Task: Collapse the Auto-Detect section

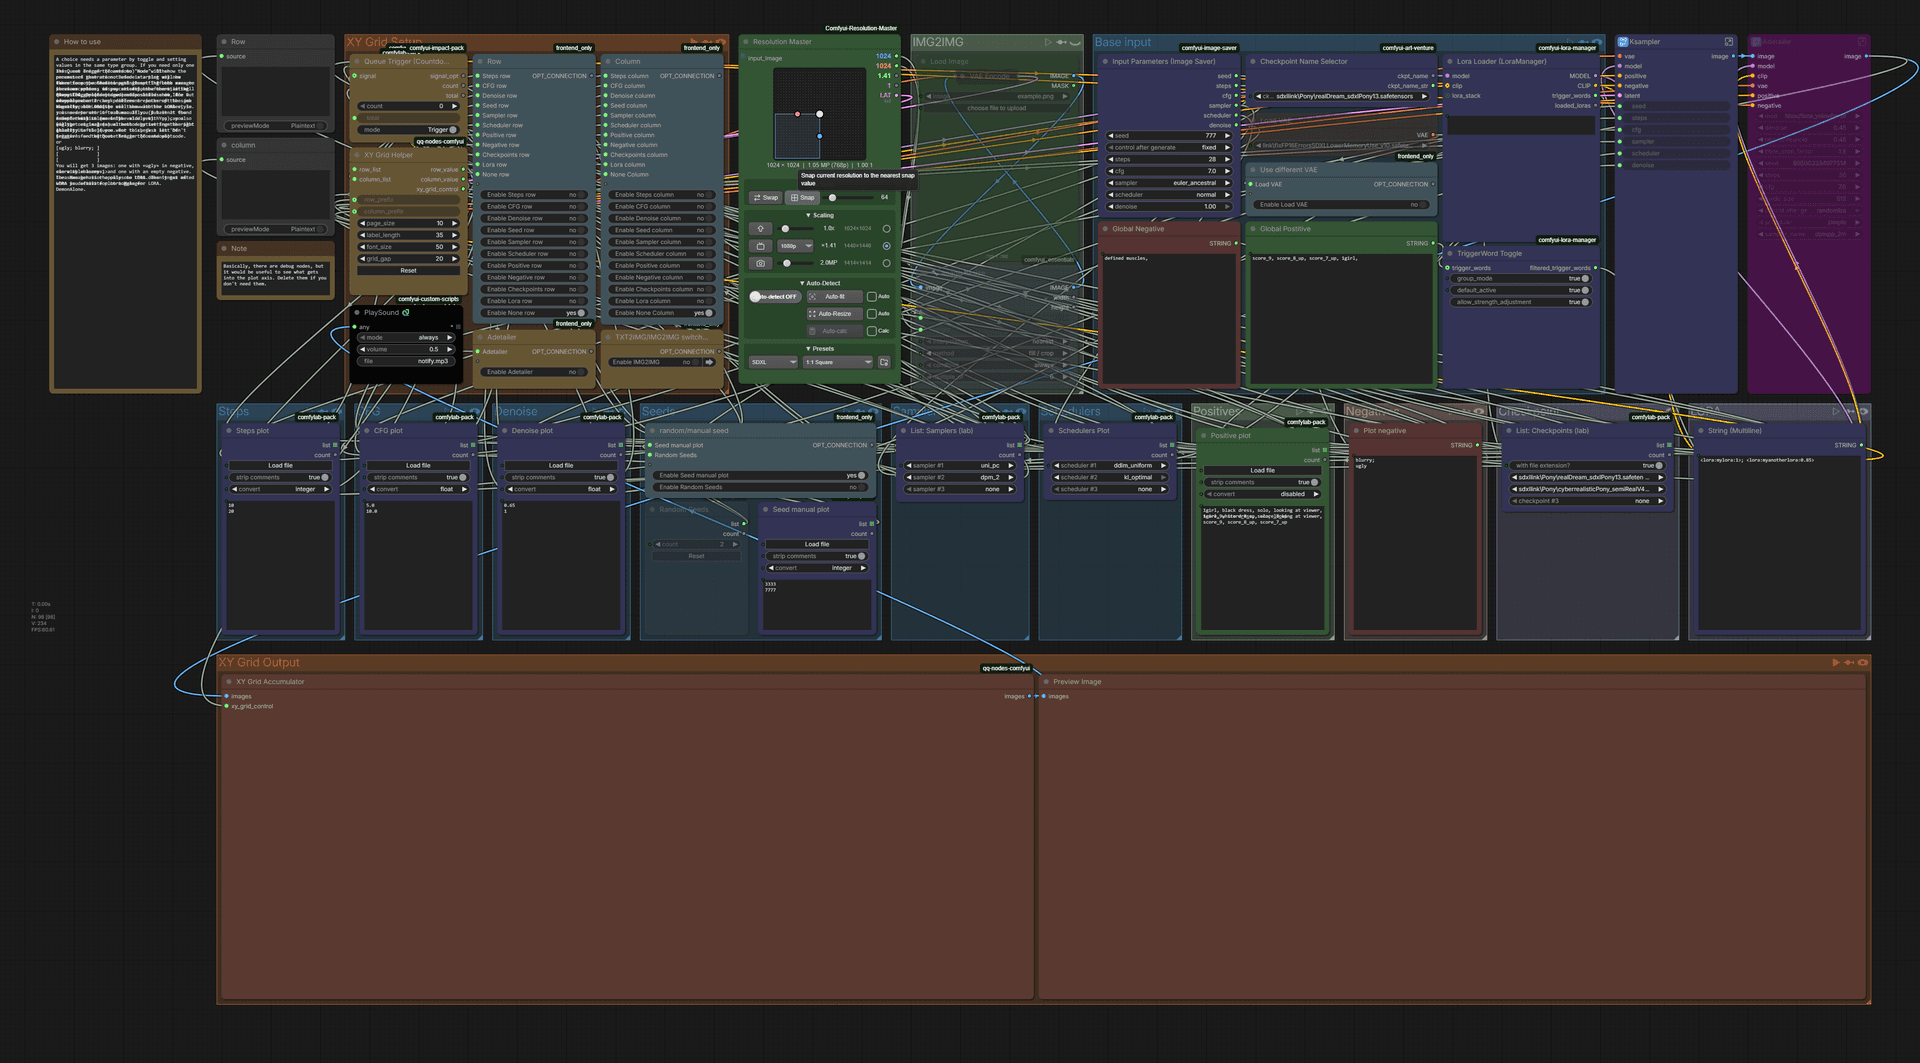Action: (819, 283)
